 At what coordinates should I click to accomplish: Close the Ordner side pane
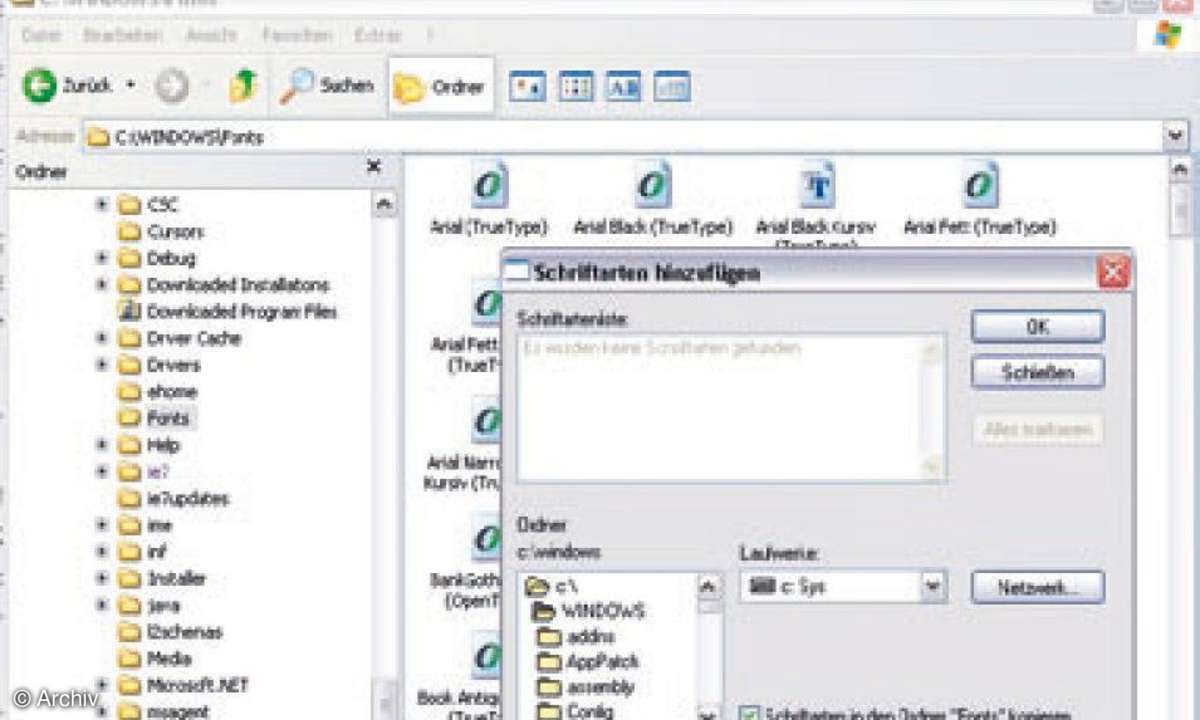374,167
